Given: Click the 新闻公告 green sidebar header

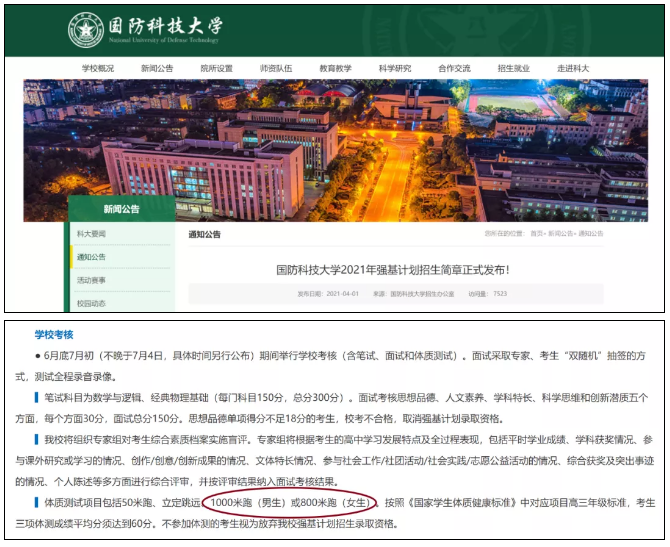Looking at the screenshot, I should coord(121,209).
